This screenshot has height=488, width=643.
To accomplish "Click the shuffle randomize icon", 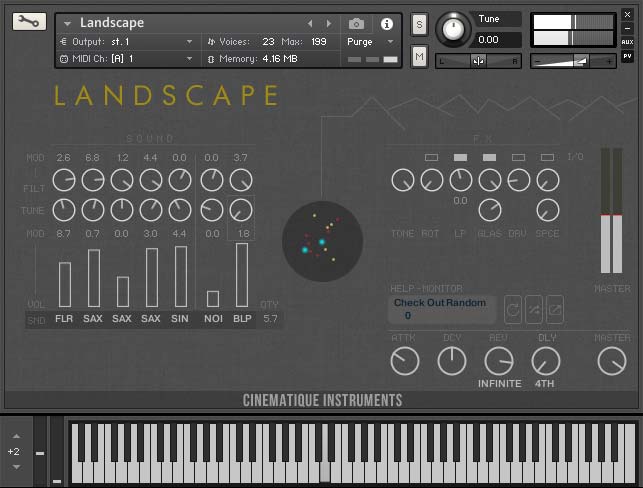I will coord(534,310).
